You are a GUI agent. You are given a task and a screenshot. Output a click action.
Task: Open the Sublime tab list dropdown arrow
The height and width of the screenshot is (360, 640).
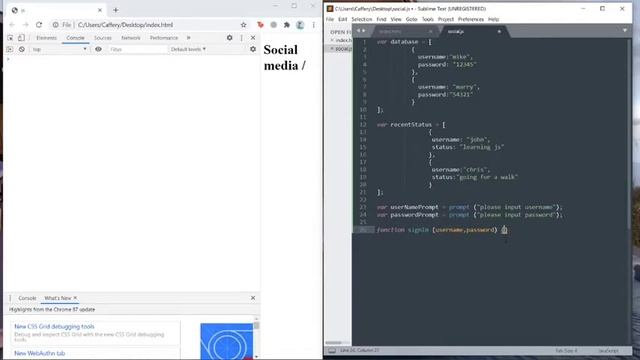(x=624, y=31)
